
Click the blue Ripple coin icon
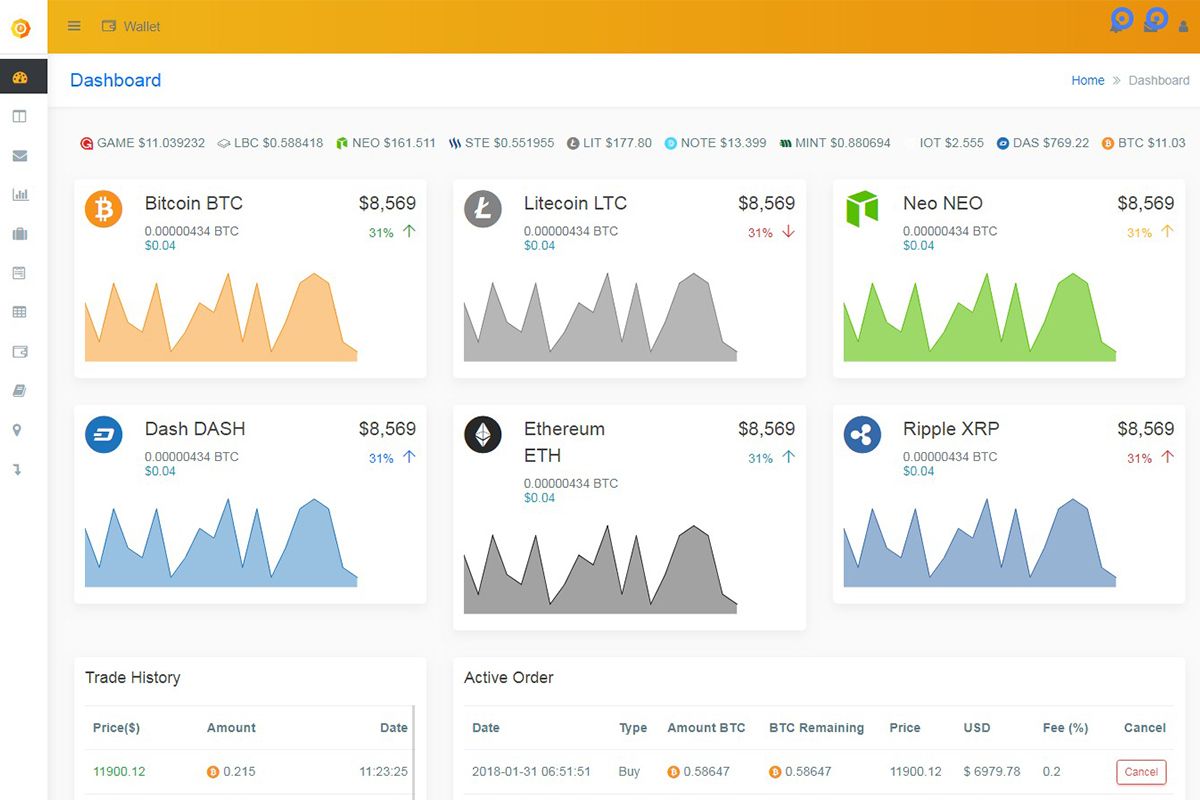862,435
